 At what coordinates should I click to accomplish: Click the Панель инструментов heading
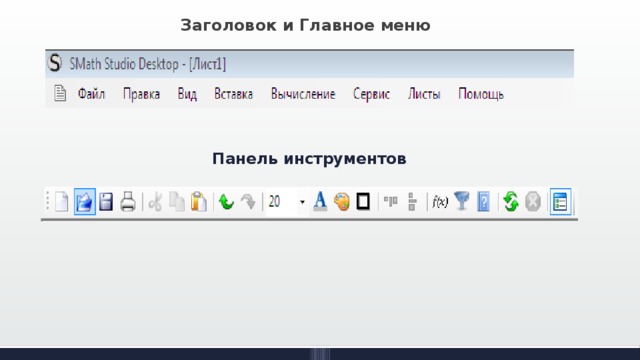pos(309,158)
